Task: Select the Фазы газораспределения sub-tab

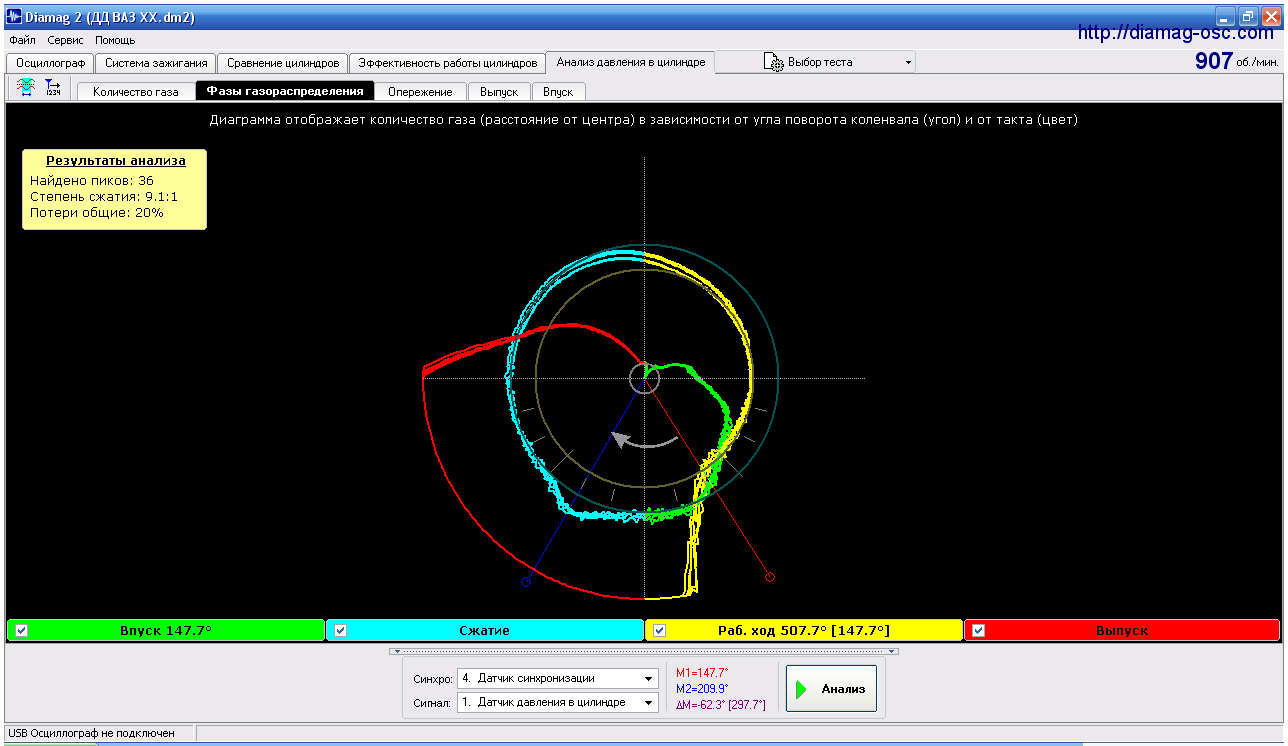Action: coord(285,91)
